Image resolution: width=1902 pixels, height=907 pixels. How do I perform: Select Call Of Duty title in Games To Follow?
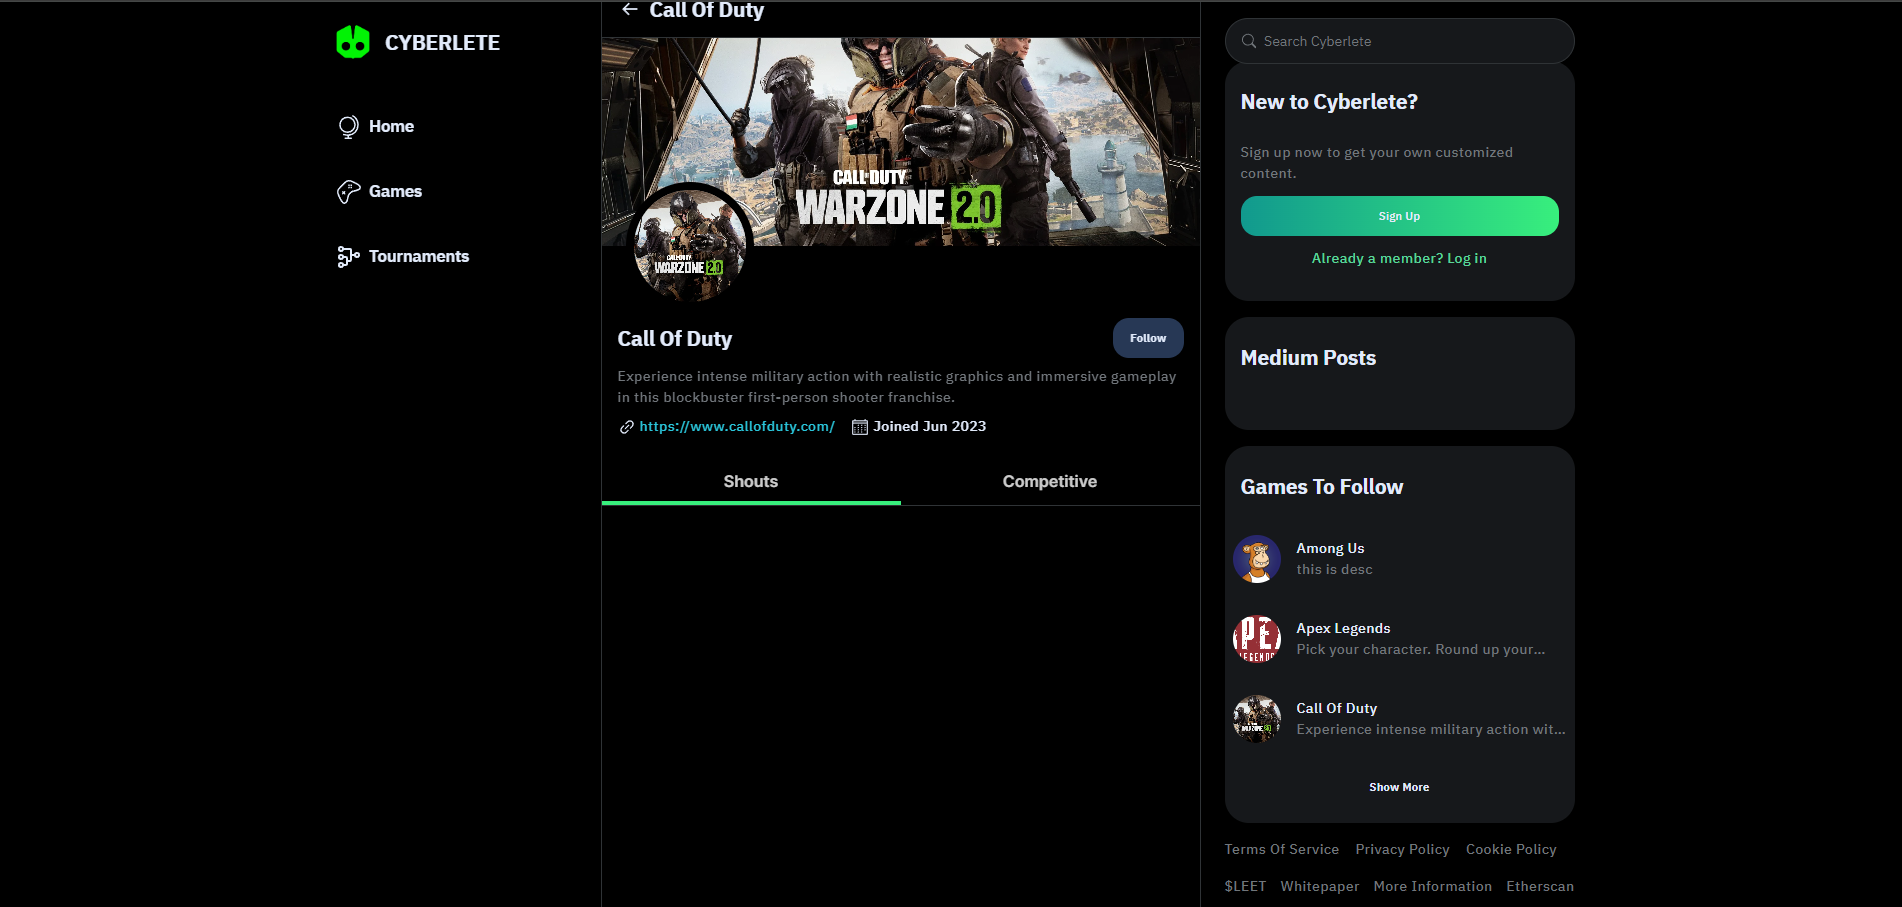click(1336, 709)
